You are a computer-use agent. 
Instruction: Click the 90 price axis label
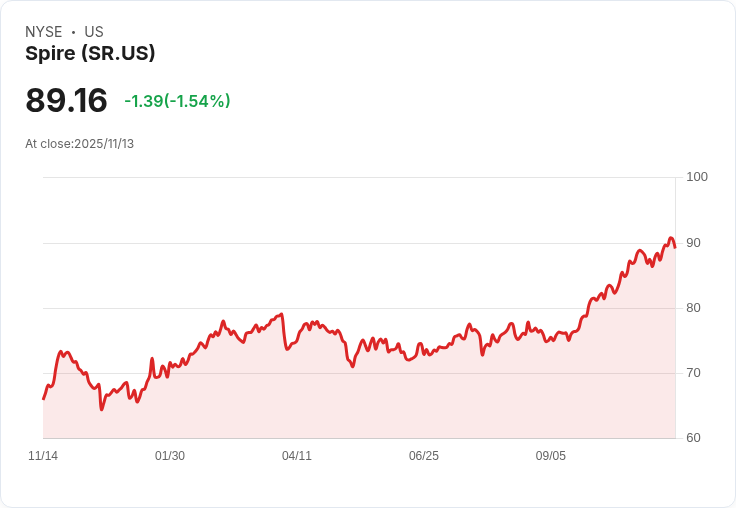[694, 243]
